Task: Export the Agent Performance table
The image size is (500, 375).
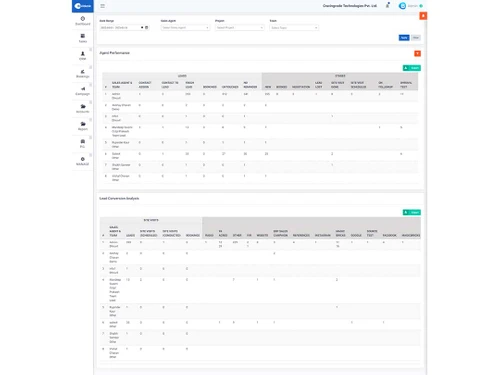Action: tap(412, 68)
